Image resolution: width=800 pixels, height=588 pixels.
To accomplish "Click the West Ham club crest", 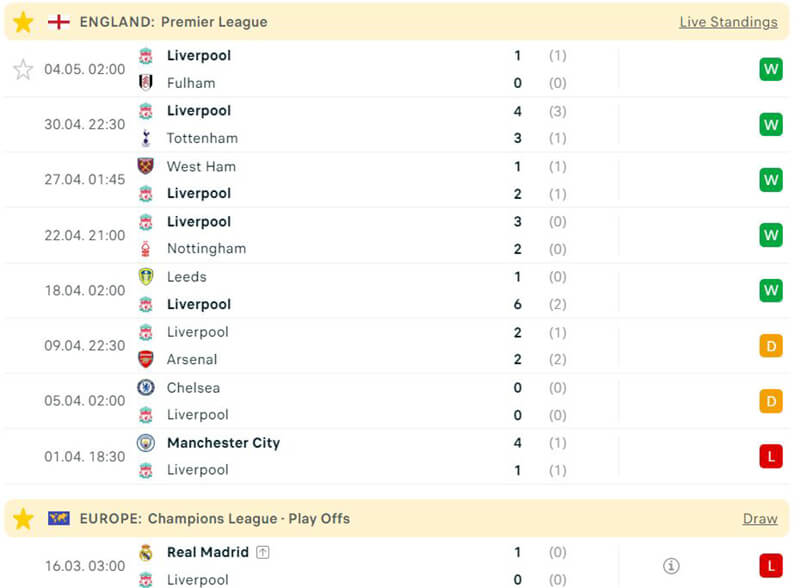I will coord(146,166).
